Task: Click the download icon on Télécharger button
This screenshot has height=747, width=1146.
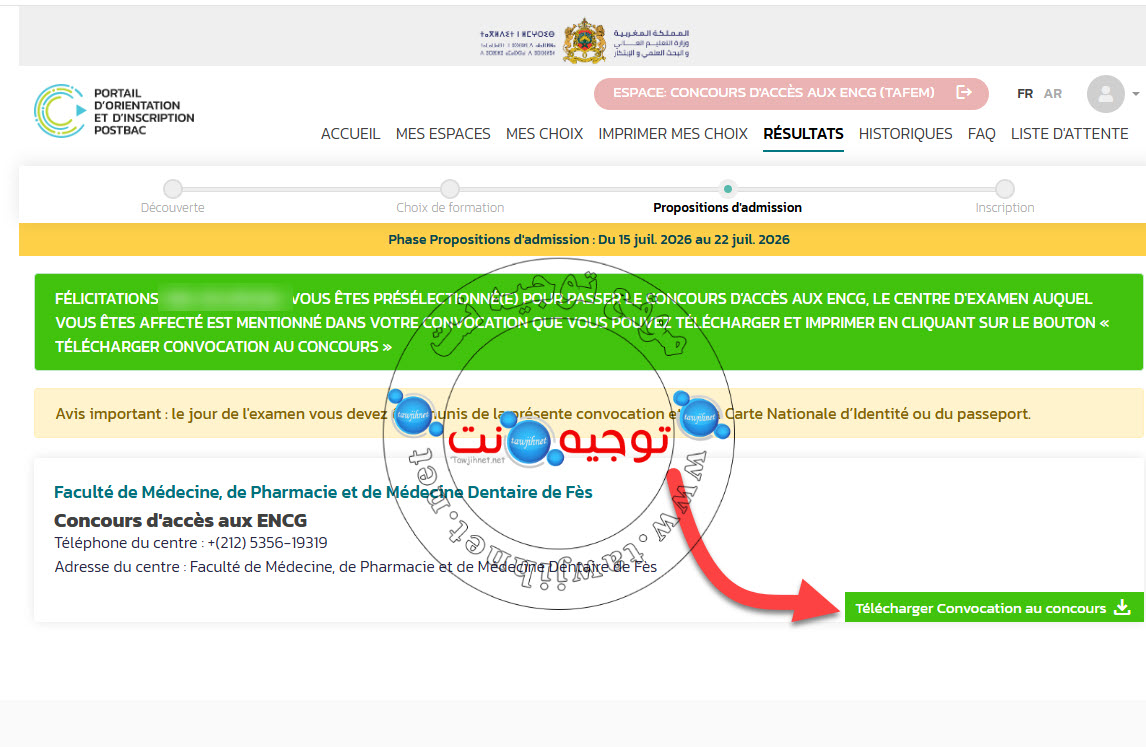Action: [1123, 607]
